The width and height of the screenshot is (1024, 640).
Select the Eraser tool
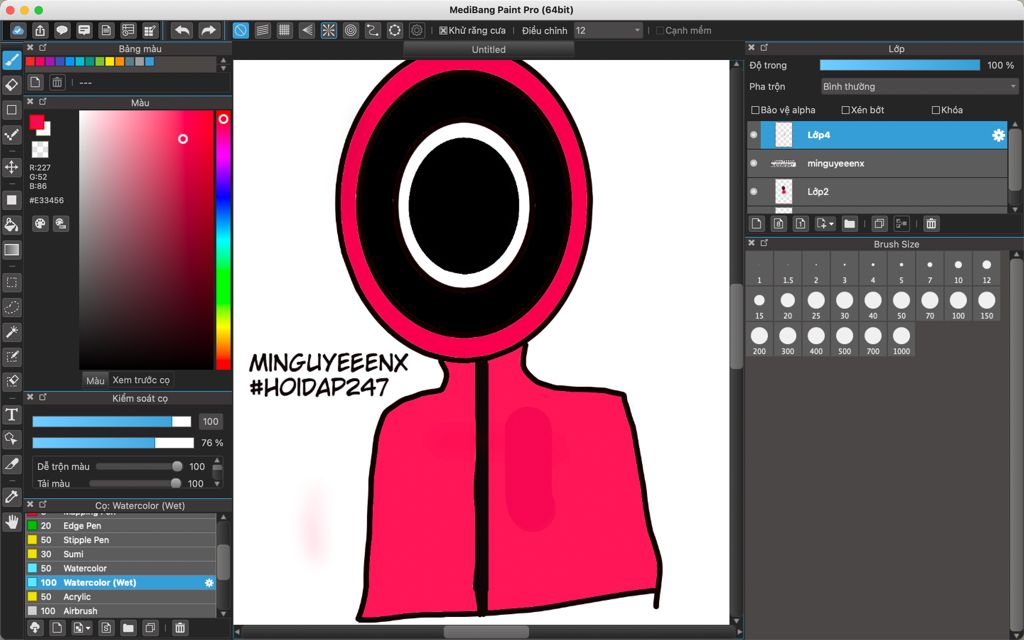click(12, 85)
